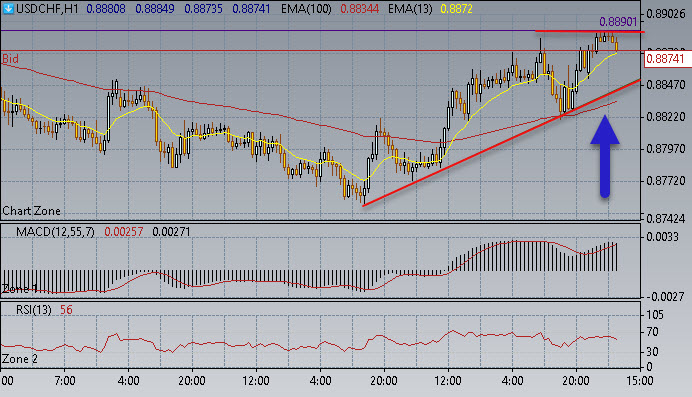Click the 7:00 time axis label
The height and width of the screenshot is (397, 692).
click(x=64, y=380)
